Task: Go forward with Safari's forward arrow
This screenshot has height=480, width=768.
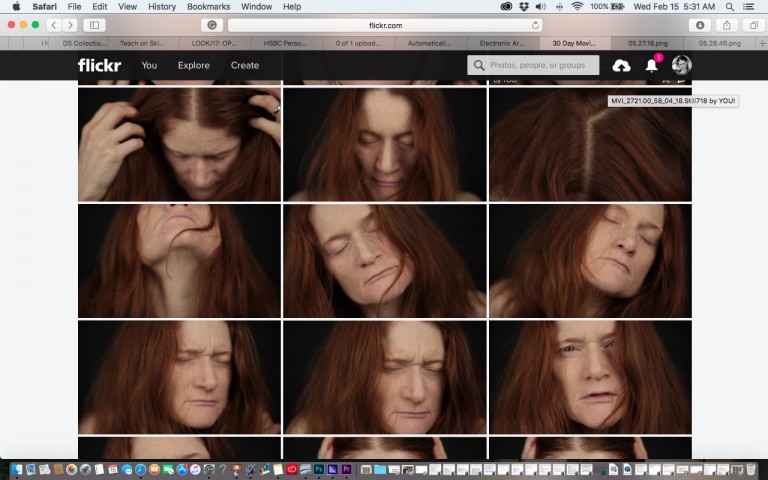Action: click(70, 25)
